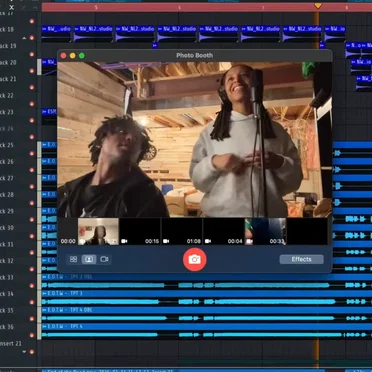Click the orange playhead marker on timeline
372x372 pixels.
point(318,6)
